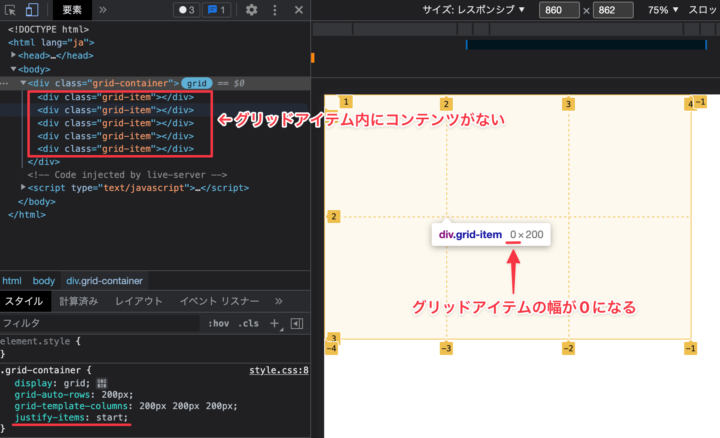Viewport: 720px width, 438px height.
Task: Toggle the :hov element state button
Action: 219,323
